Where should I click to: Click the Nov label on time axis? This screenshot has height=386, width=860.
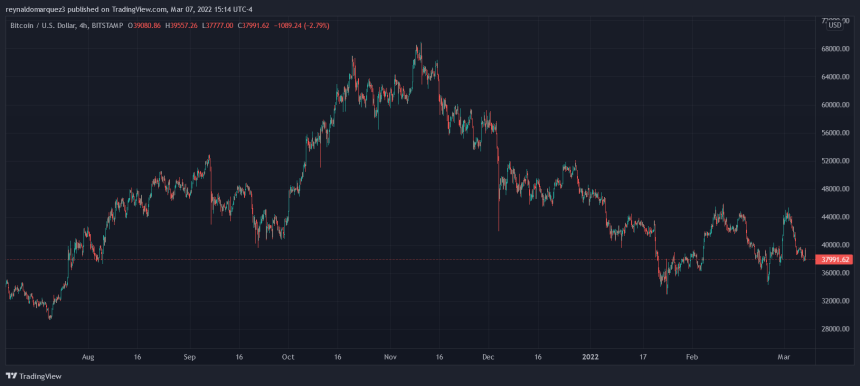point(390,357)
